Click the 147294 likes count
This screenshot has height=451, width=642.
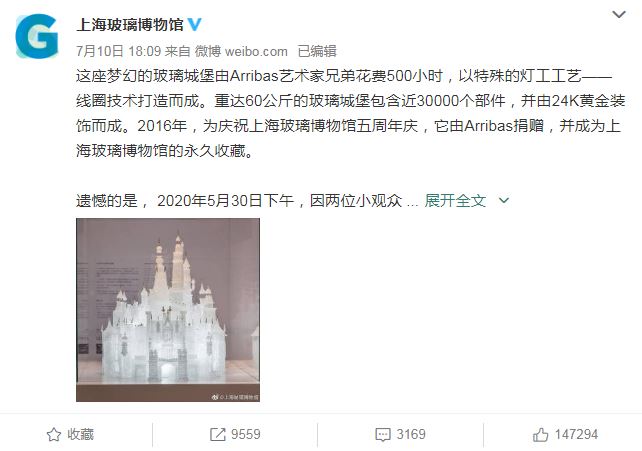[576, 434]
